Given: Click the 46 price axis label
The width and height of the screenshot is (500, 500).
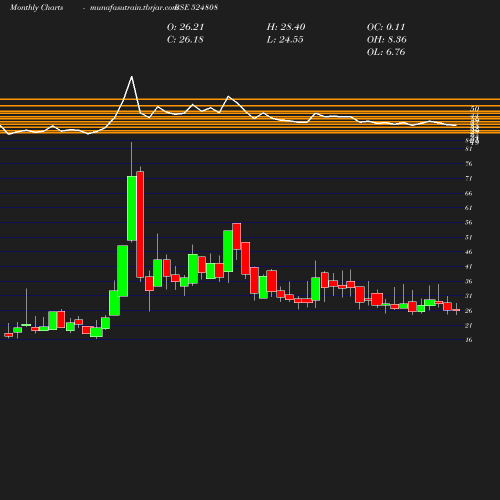Looking at the screenshot, I should click(469, 252).
